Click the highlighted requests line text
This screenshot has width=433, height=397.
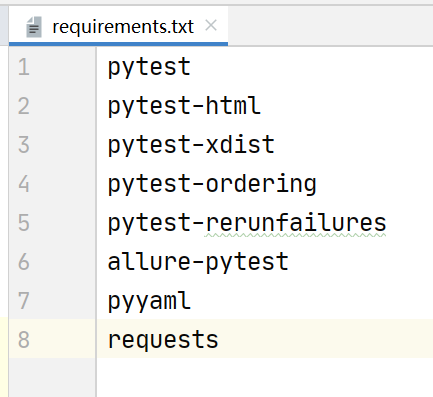pyautogui.click(x=163, y=340)
